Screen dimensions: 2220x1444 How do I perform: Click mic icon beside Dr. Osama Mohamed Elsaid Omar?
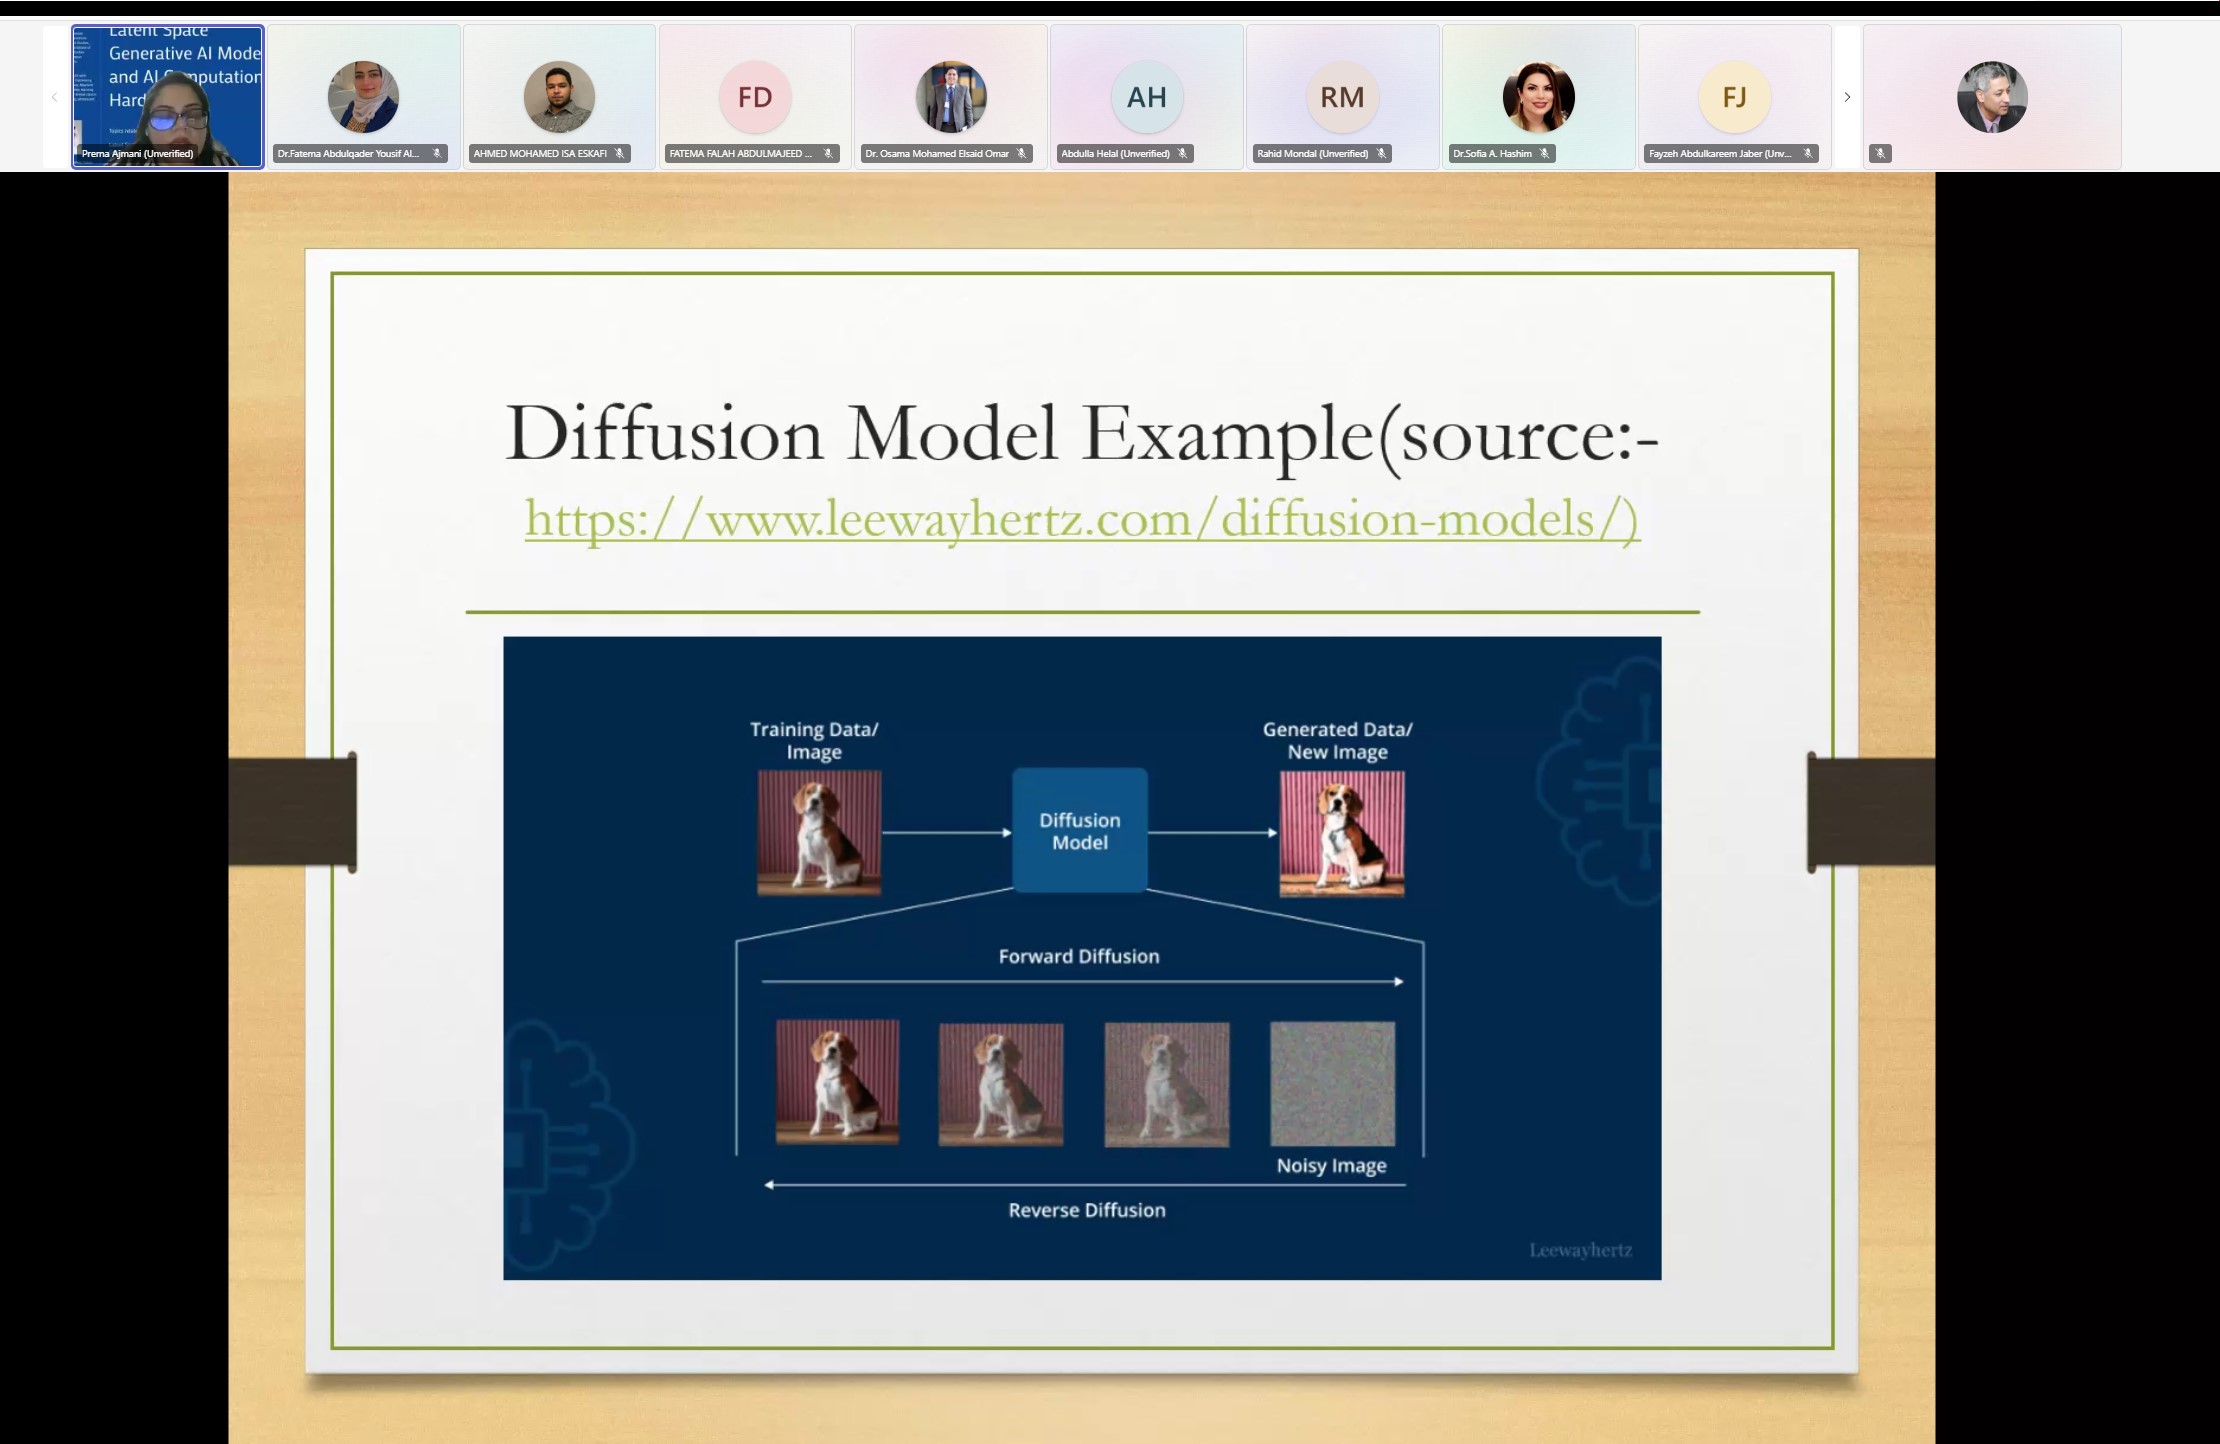[1022, 153]
